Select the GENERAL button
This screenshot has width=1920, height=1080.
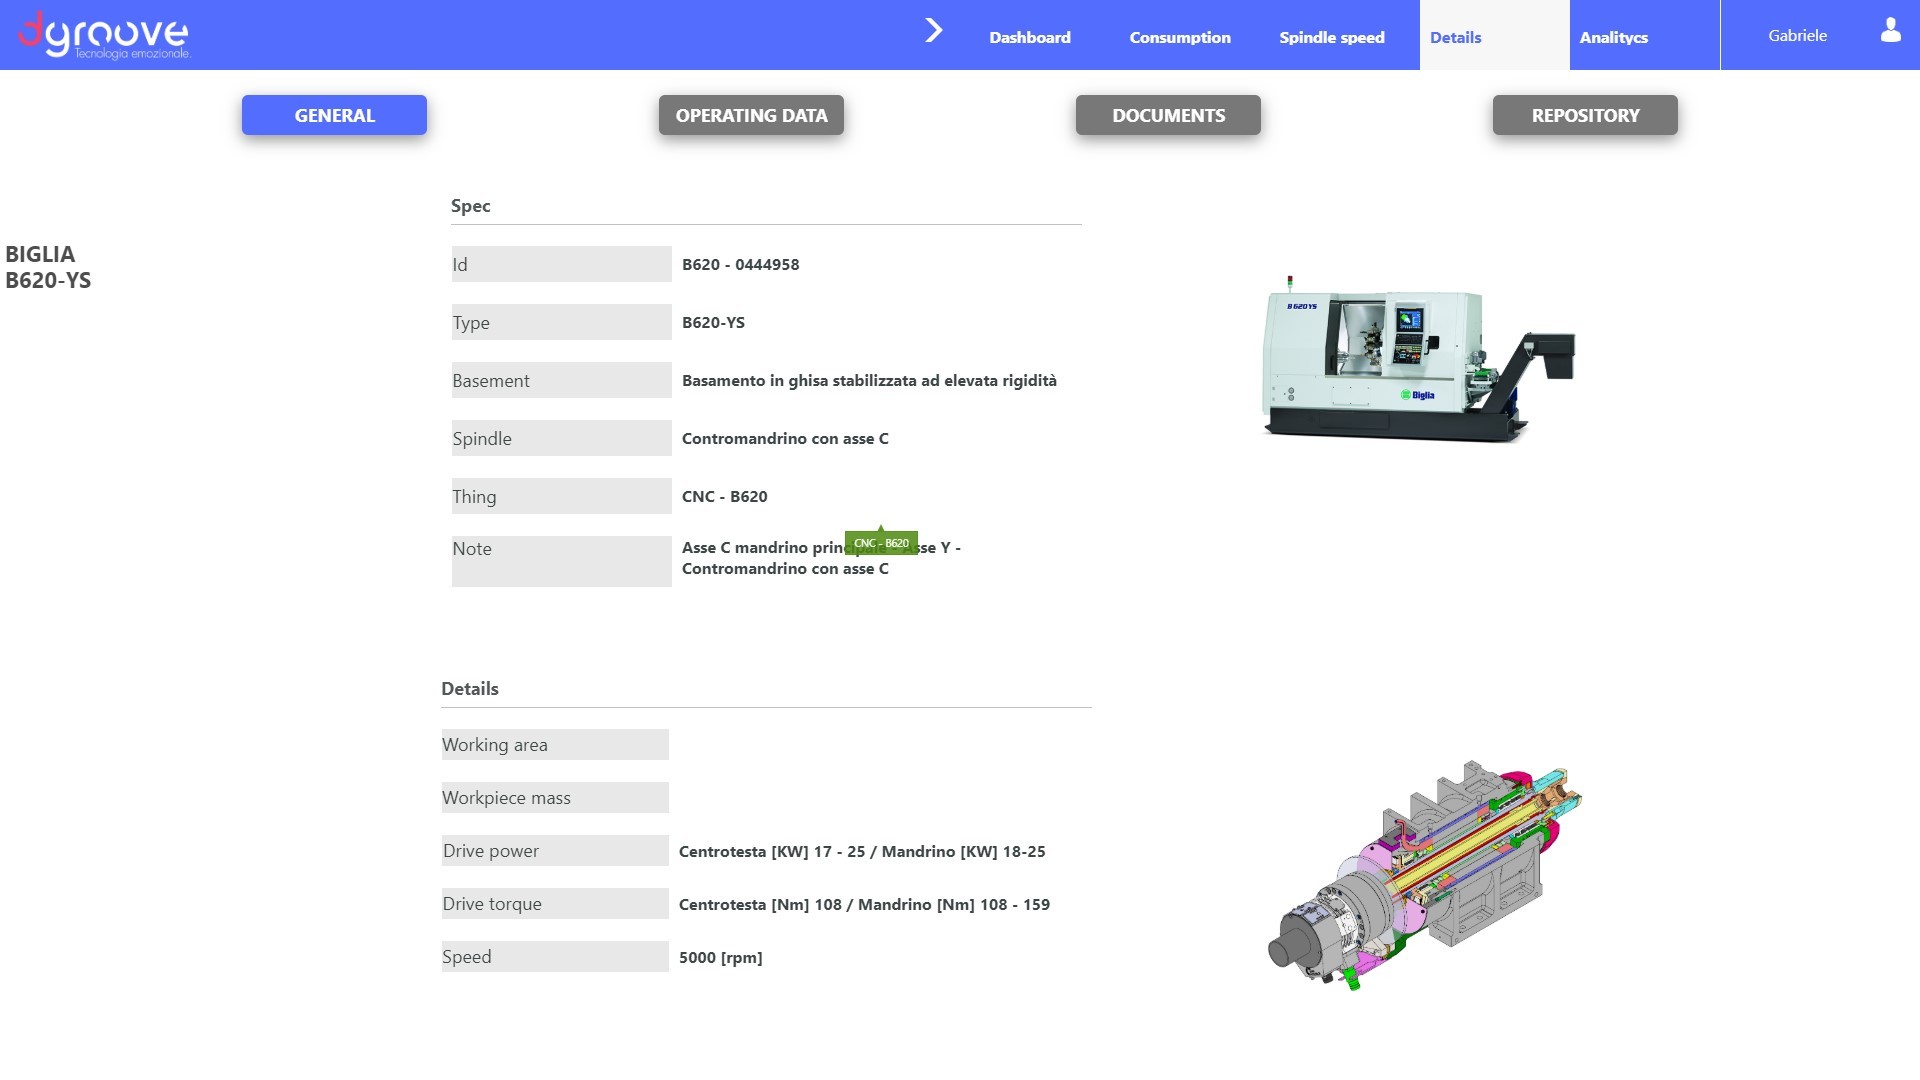tap(334, 115)
